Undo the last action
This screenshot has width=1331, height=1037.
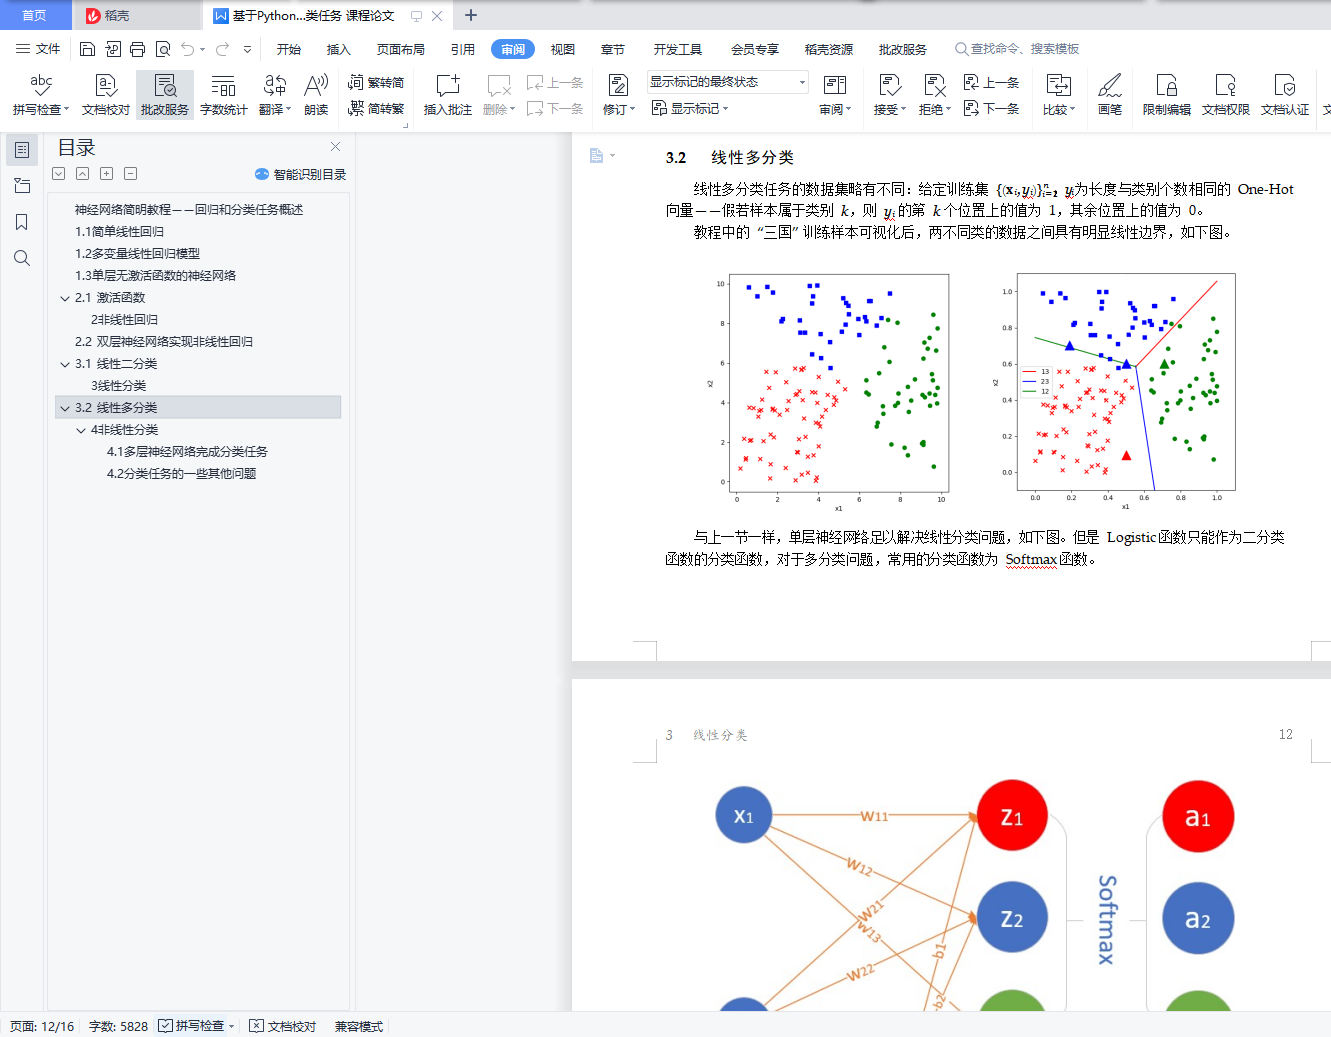(188, 49)
